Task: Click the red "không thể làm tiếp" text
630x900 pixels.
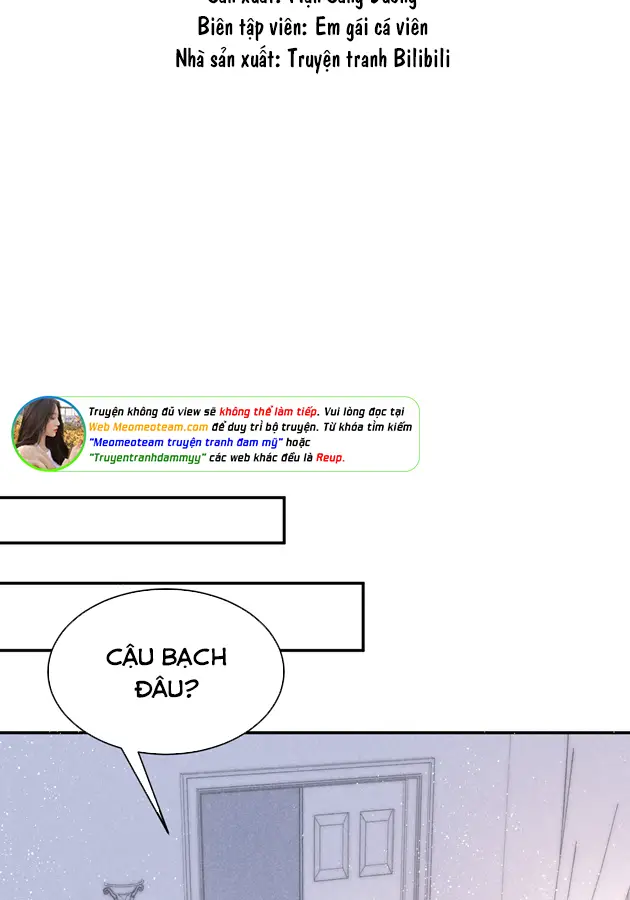Action: [x=267, y=412]
